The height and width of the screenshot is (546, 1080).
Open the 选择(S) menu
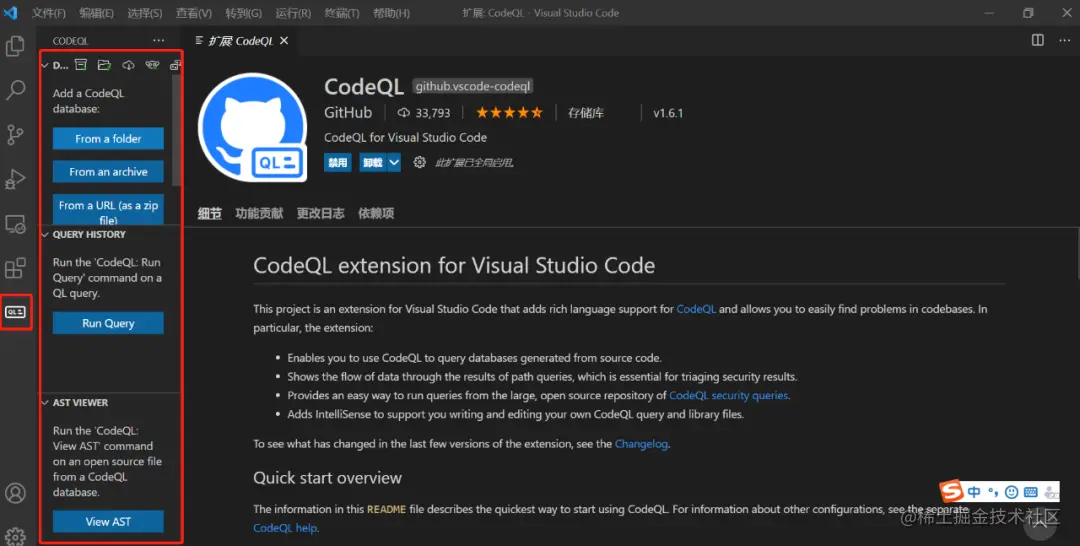[x=145, y=13]
